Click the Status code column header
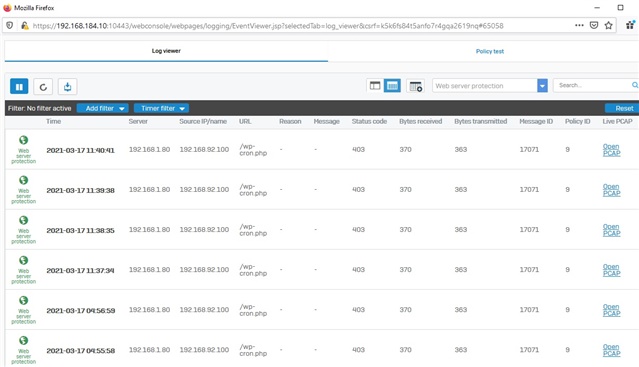Screen dimensions: 639x367 tap(369, 121)
